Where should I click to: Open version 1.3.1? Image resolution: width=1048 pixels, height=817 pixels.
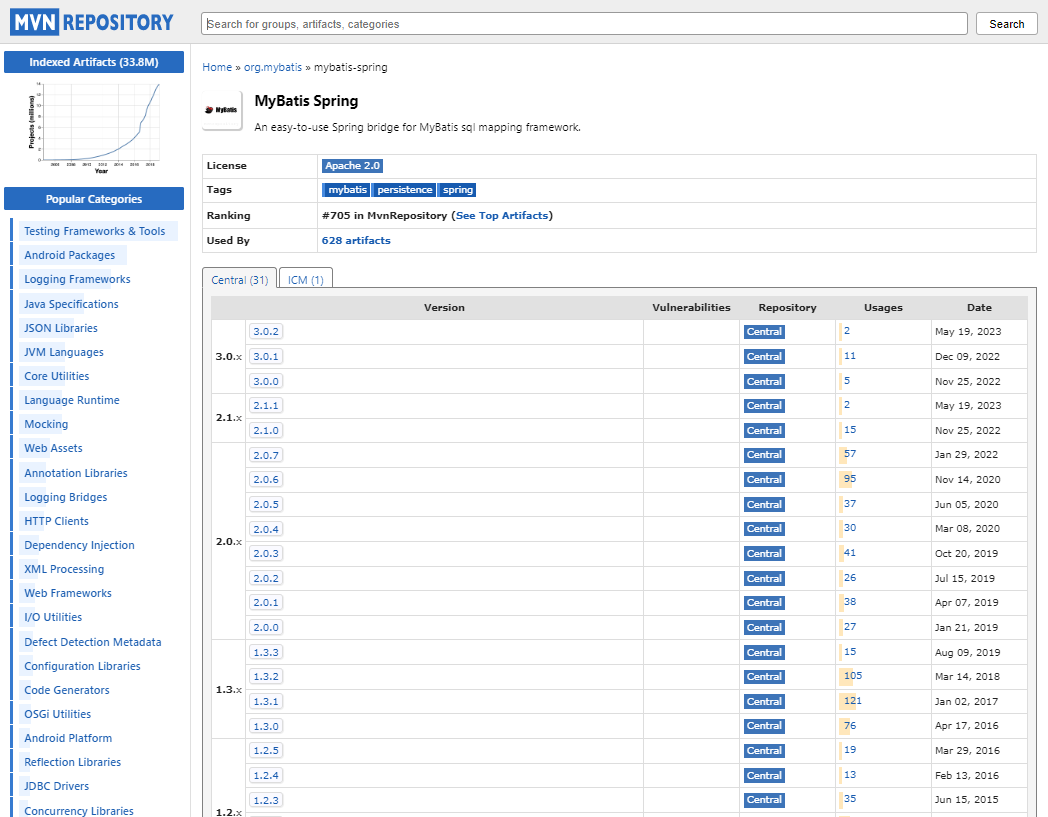click(x=266, y=701)
